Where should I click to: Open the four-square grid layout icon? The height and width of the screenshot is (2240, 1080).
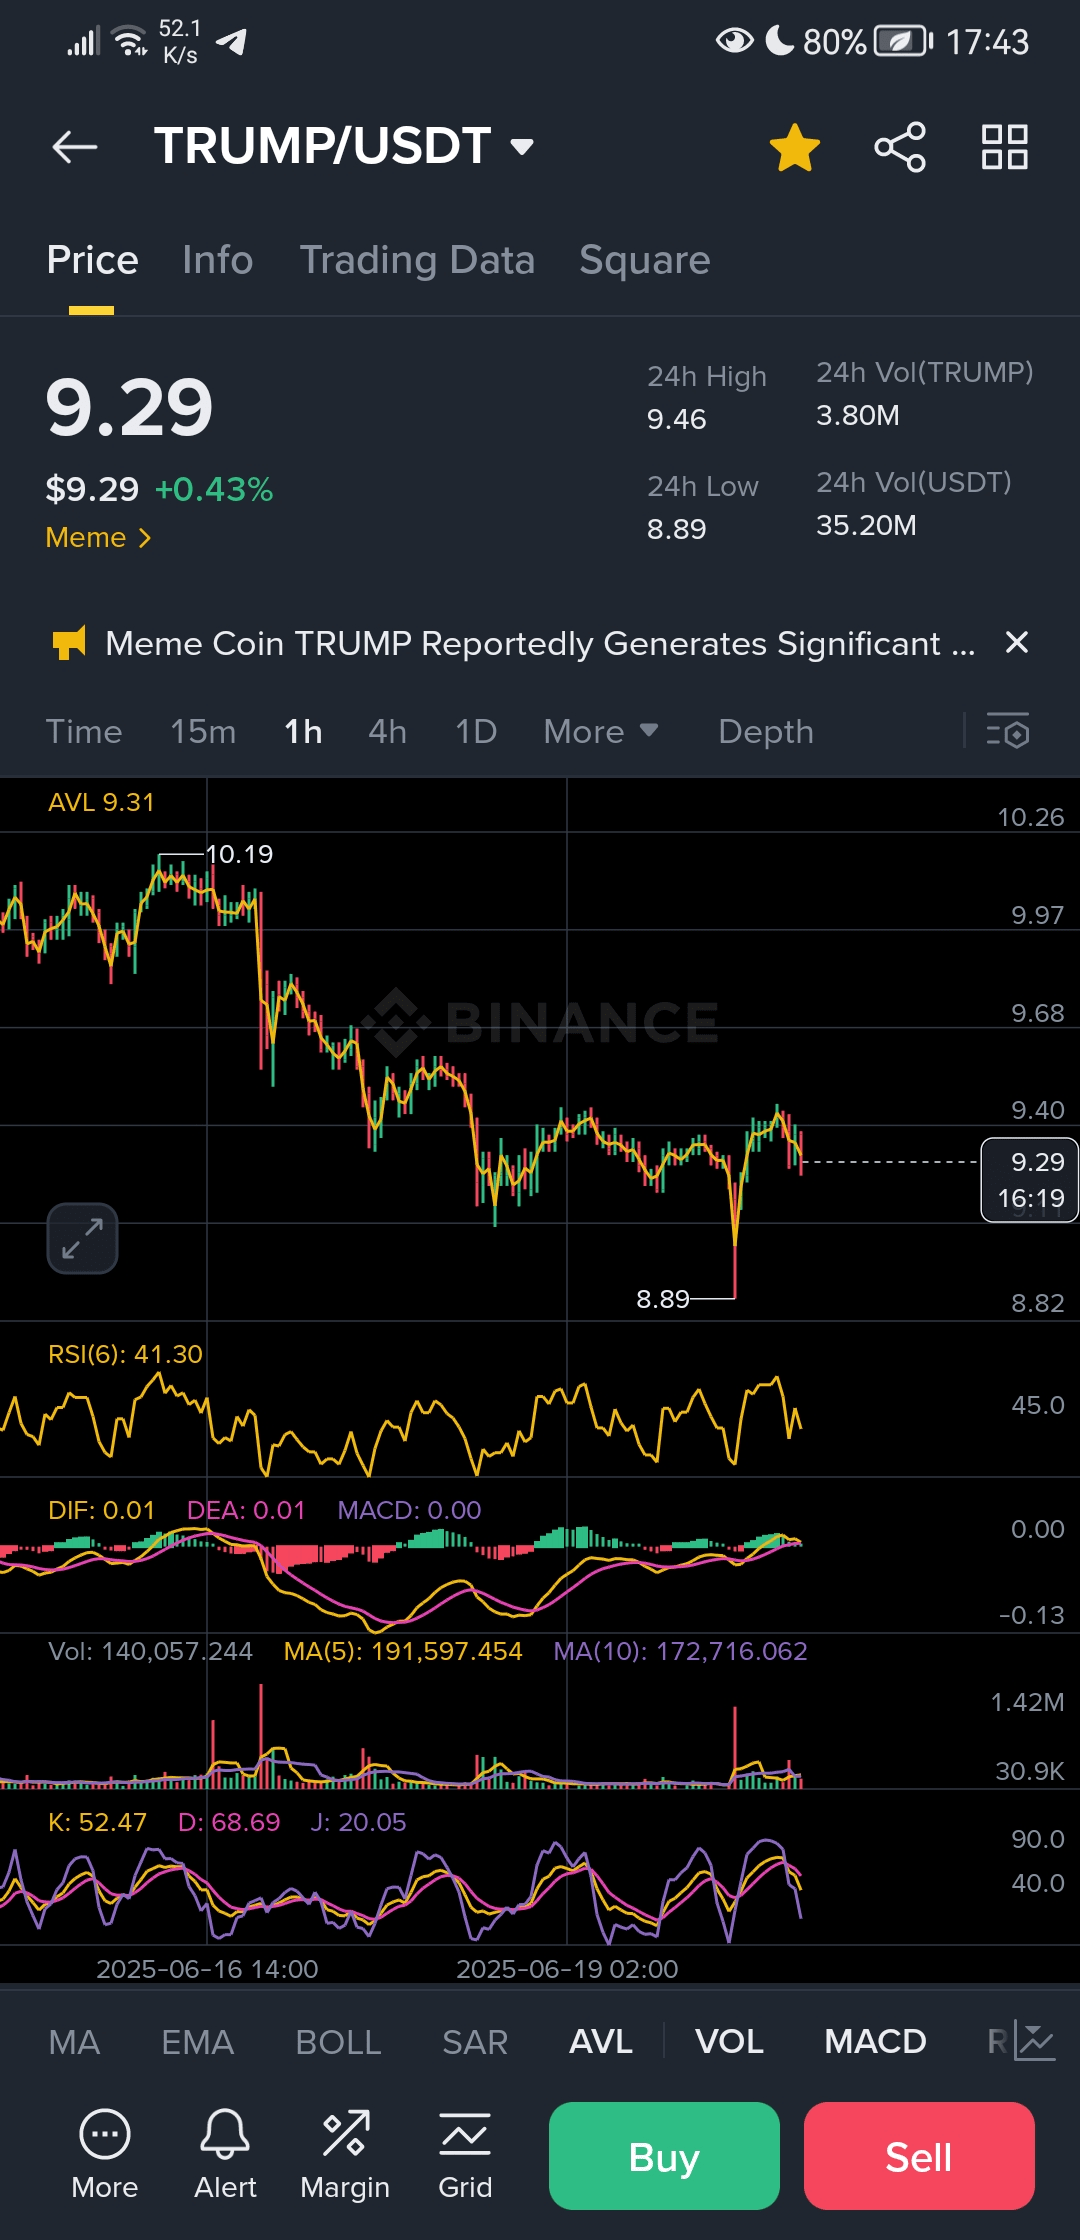(1005, 147)
